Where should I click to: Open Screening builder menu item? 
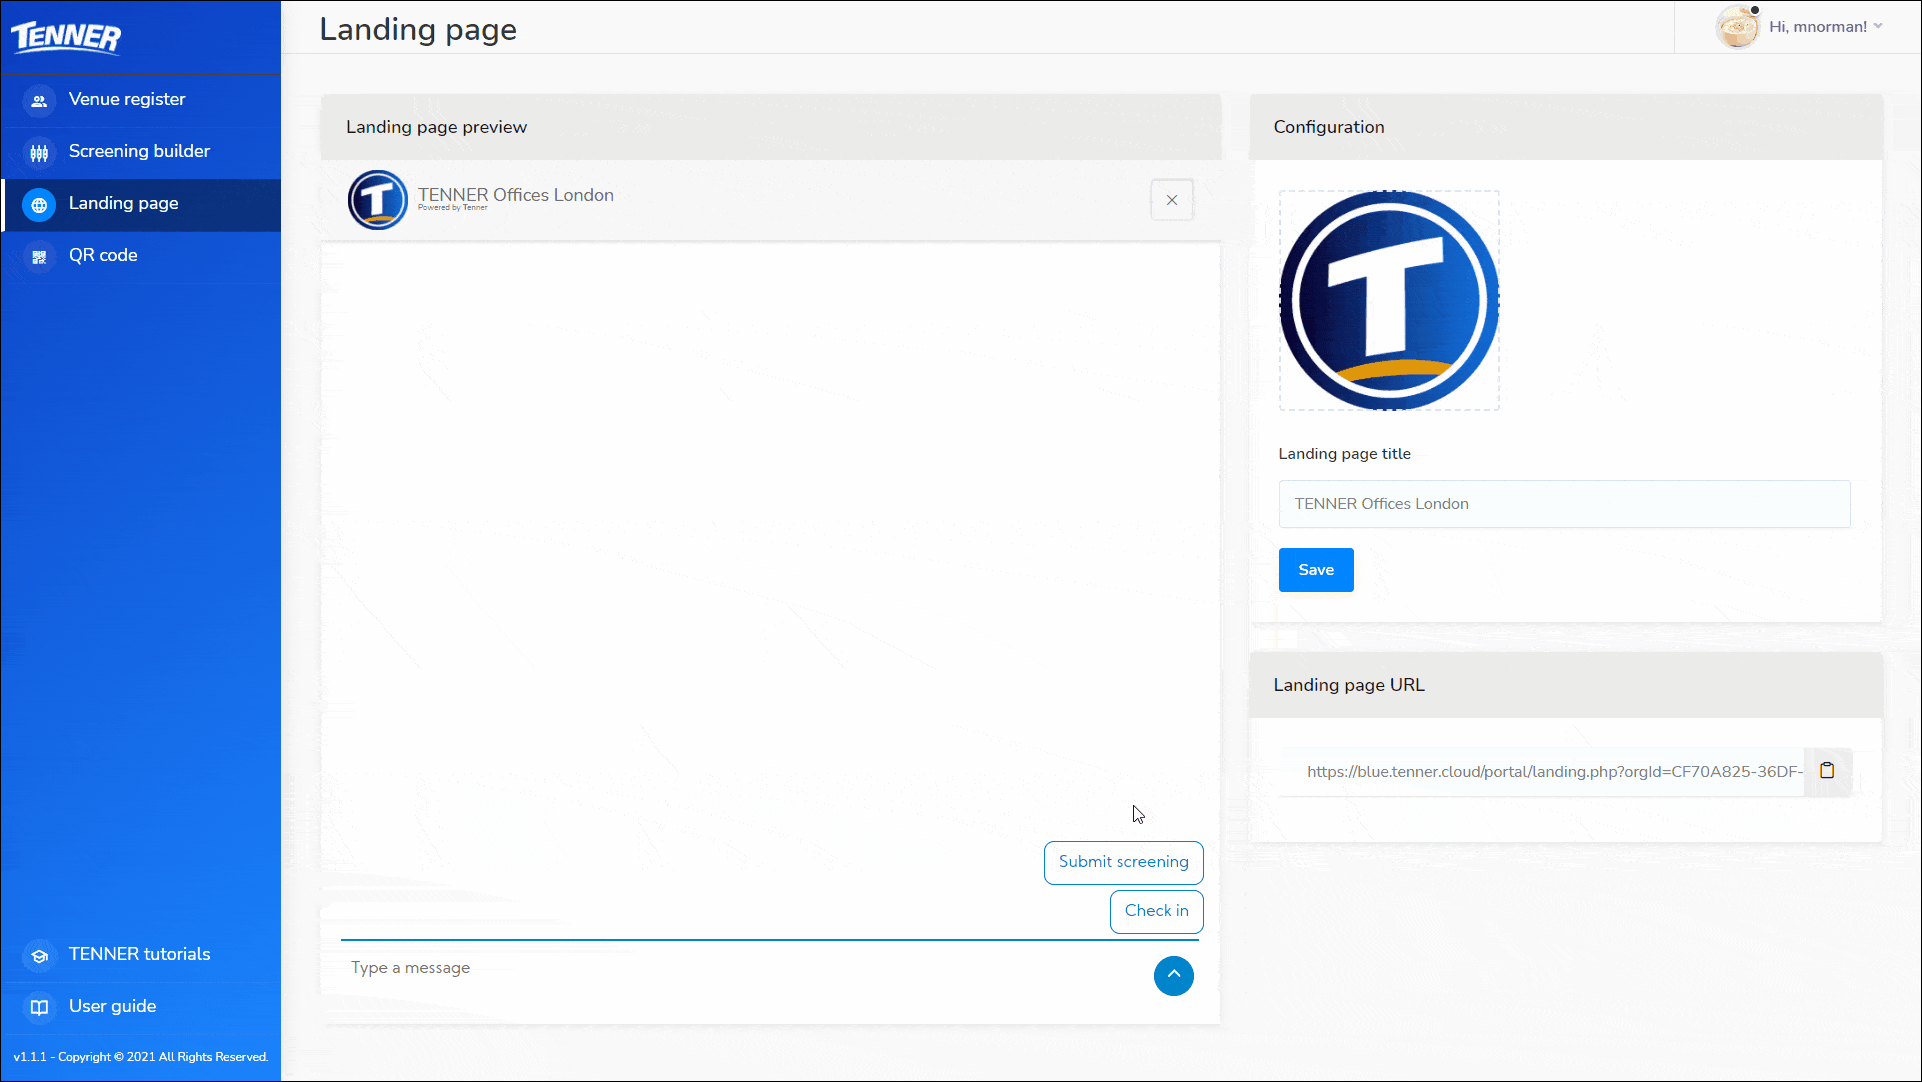pos(139,151)
